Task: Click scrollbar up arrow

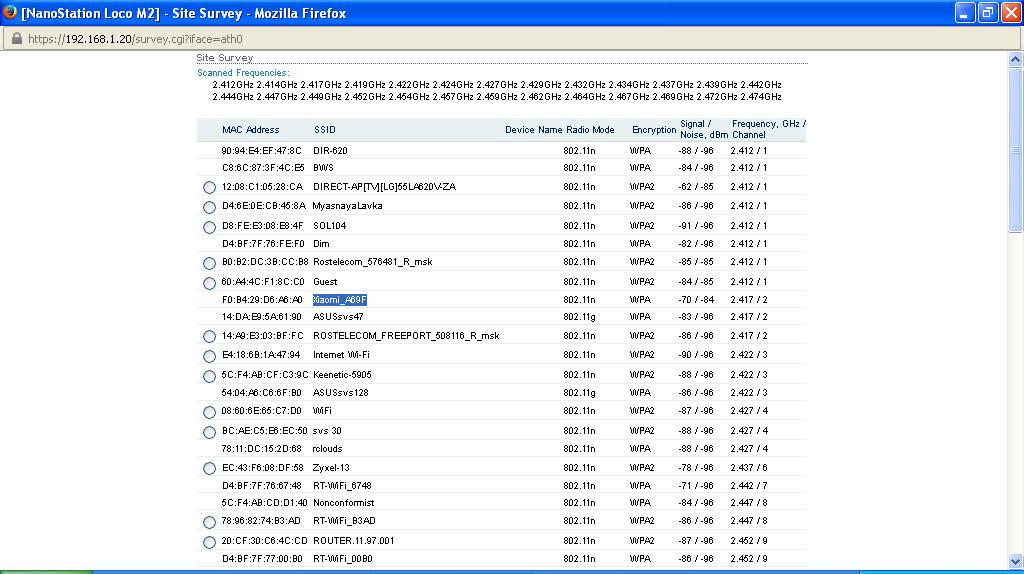Action: (1015, 59)
